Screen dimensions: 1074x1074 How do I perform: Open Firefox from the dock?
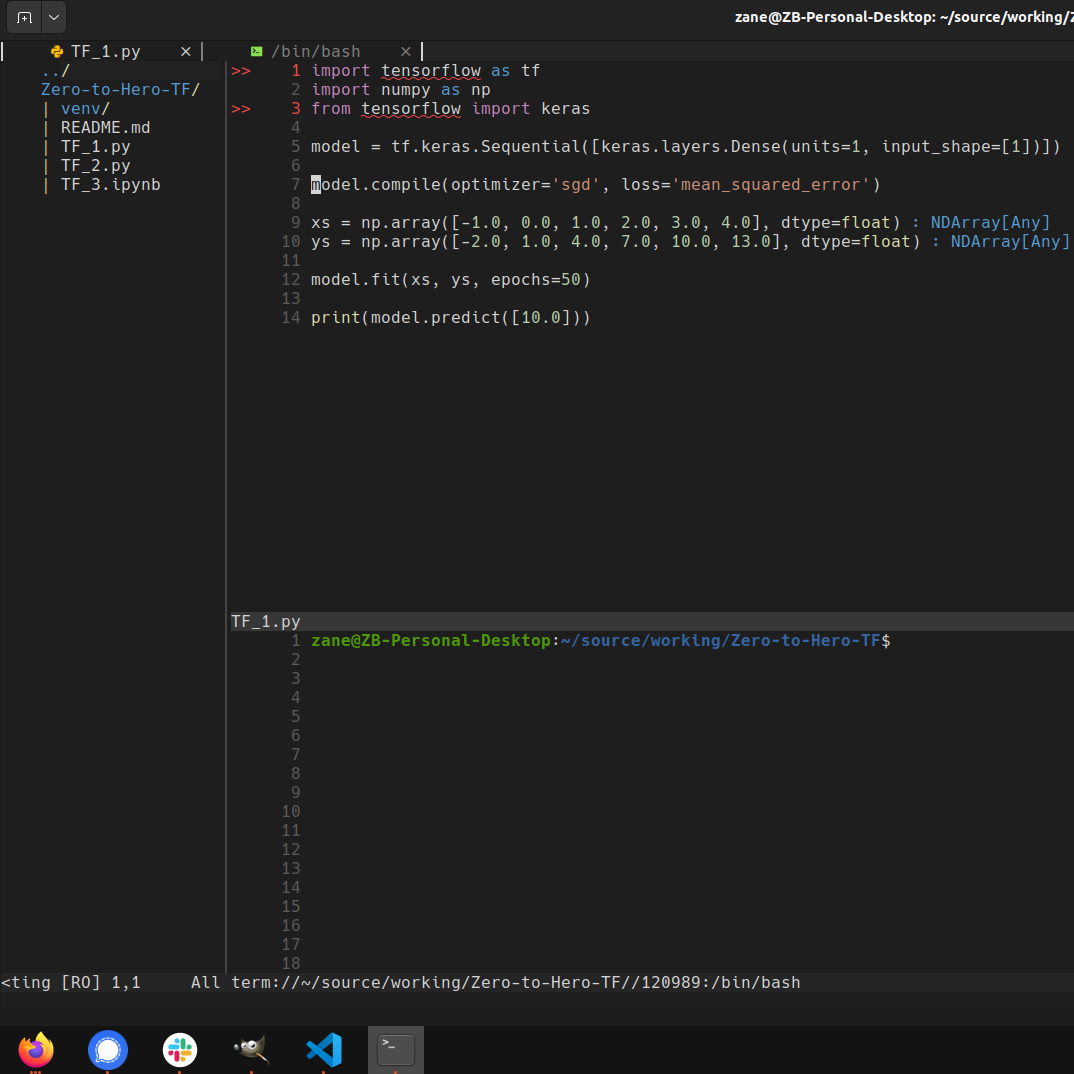click(x=36, y=1050)
